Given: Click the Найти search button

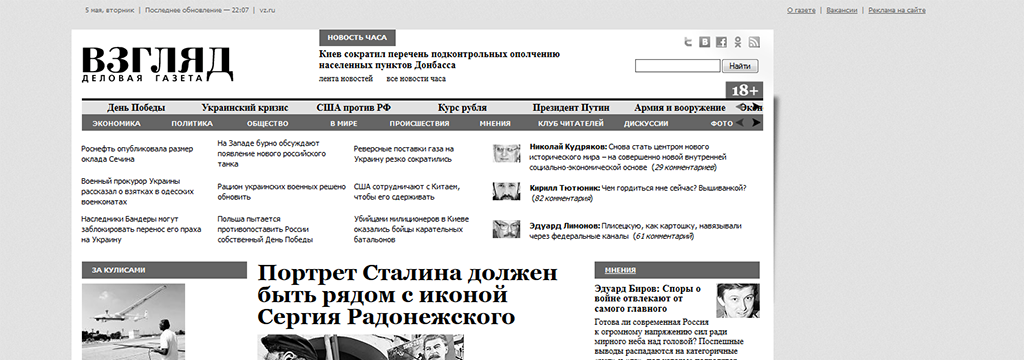Looking at the screenshot, I should (x=740, y=66).
